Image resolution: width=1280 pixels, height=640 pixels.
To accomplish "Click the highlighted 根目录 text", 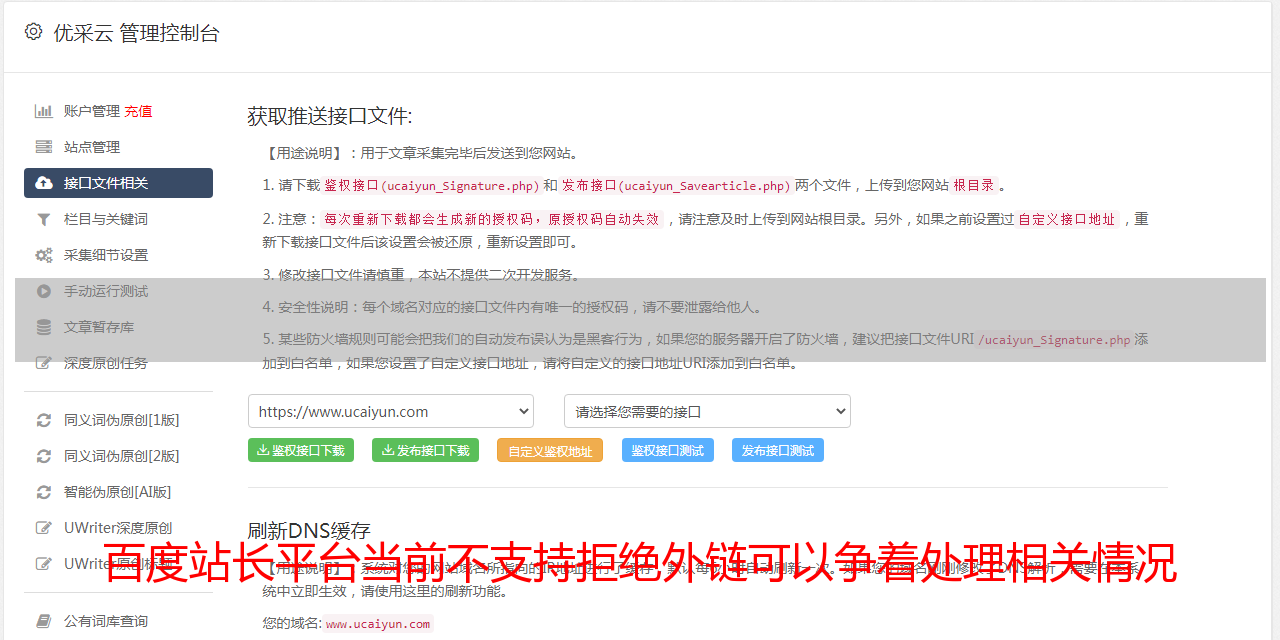I will click(974, 185).
